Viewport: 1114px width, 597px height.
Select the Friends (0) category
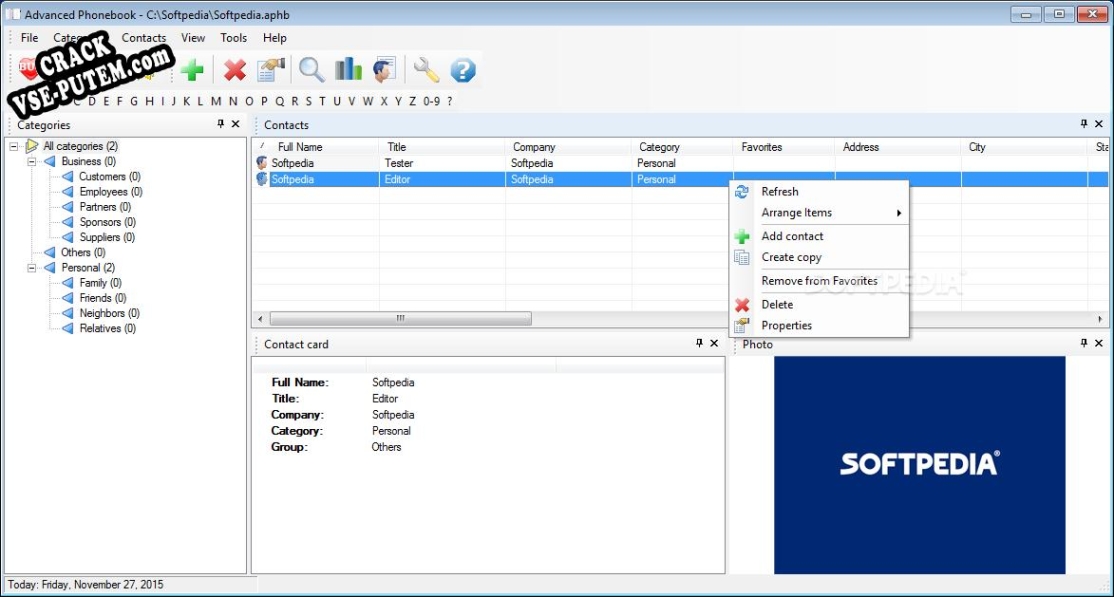point(103,298)
